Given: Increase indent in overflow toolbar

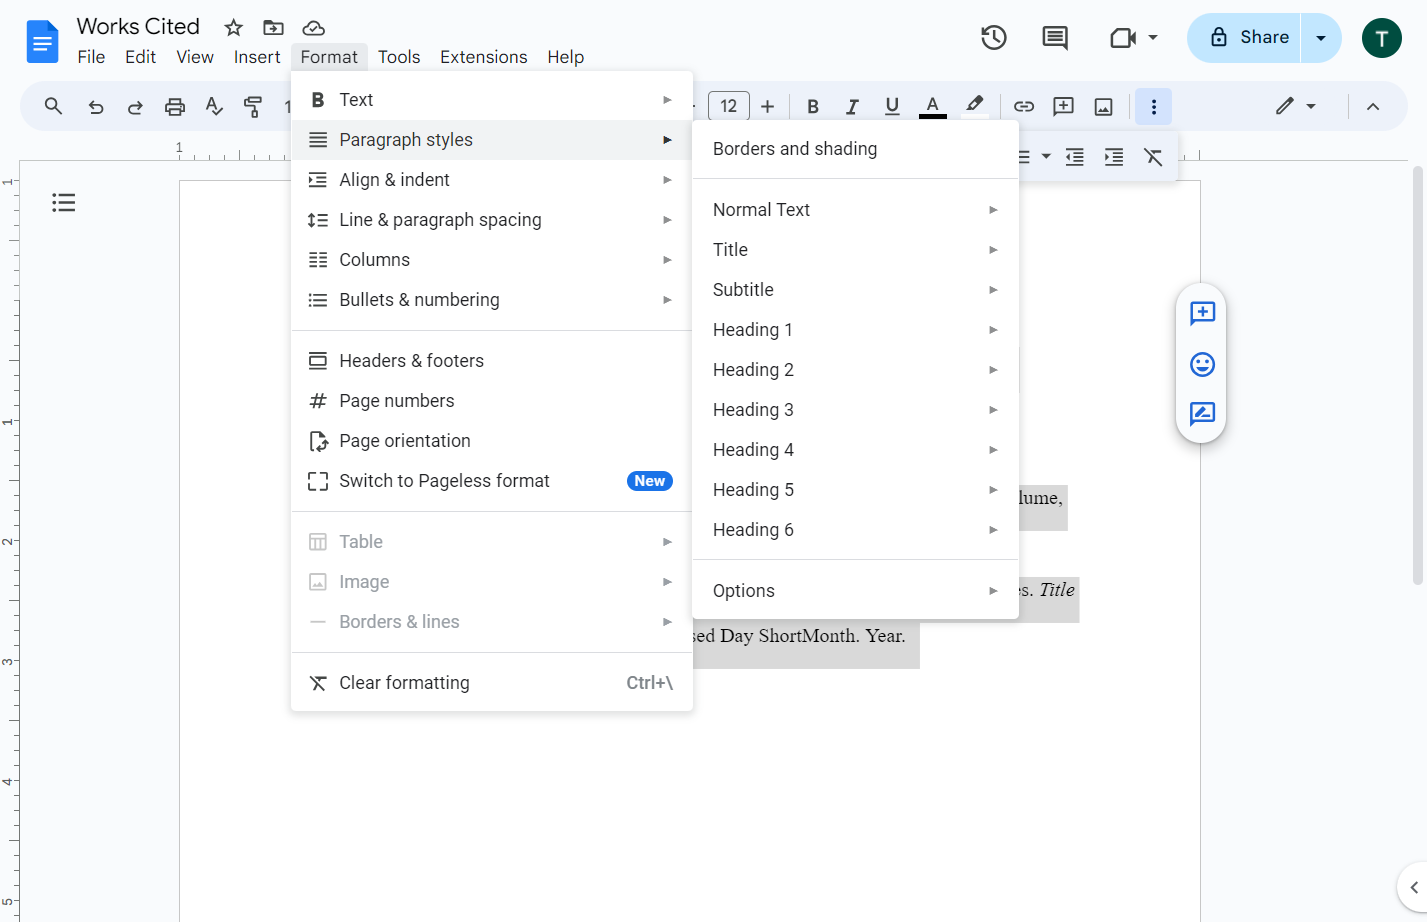Looking at the screenshot, I should point(1114,157).
